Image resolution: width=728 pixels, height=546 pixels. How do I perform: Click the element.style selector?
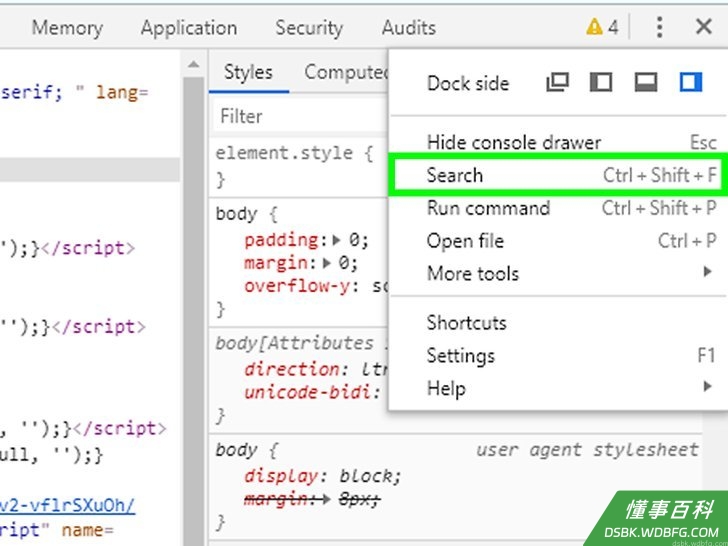[x=284, y=153]
